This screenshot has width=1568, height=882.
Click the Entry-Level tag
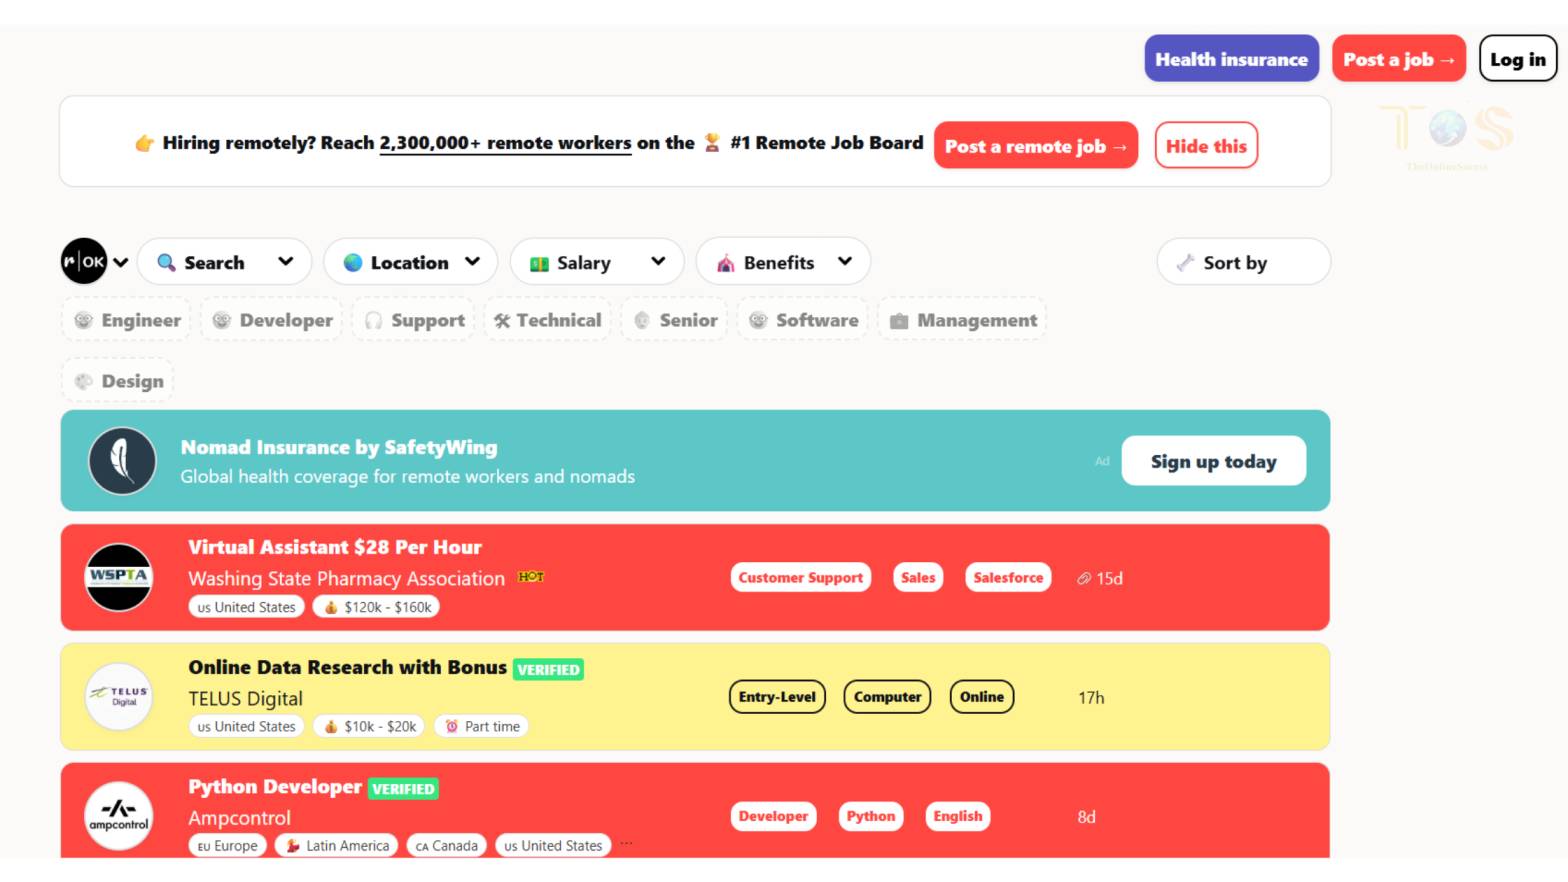pyautogui.click(x=777, y=697)
